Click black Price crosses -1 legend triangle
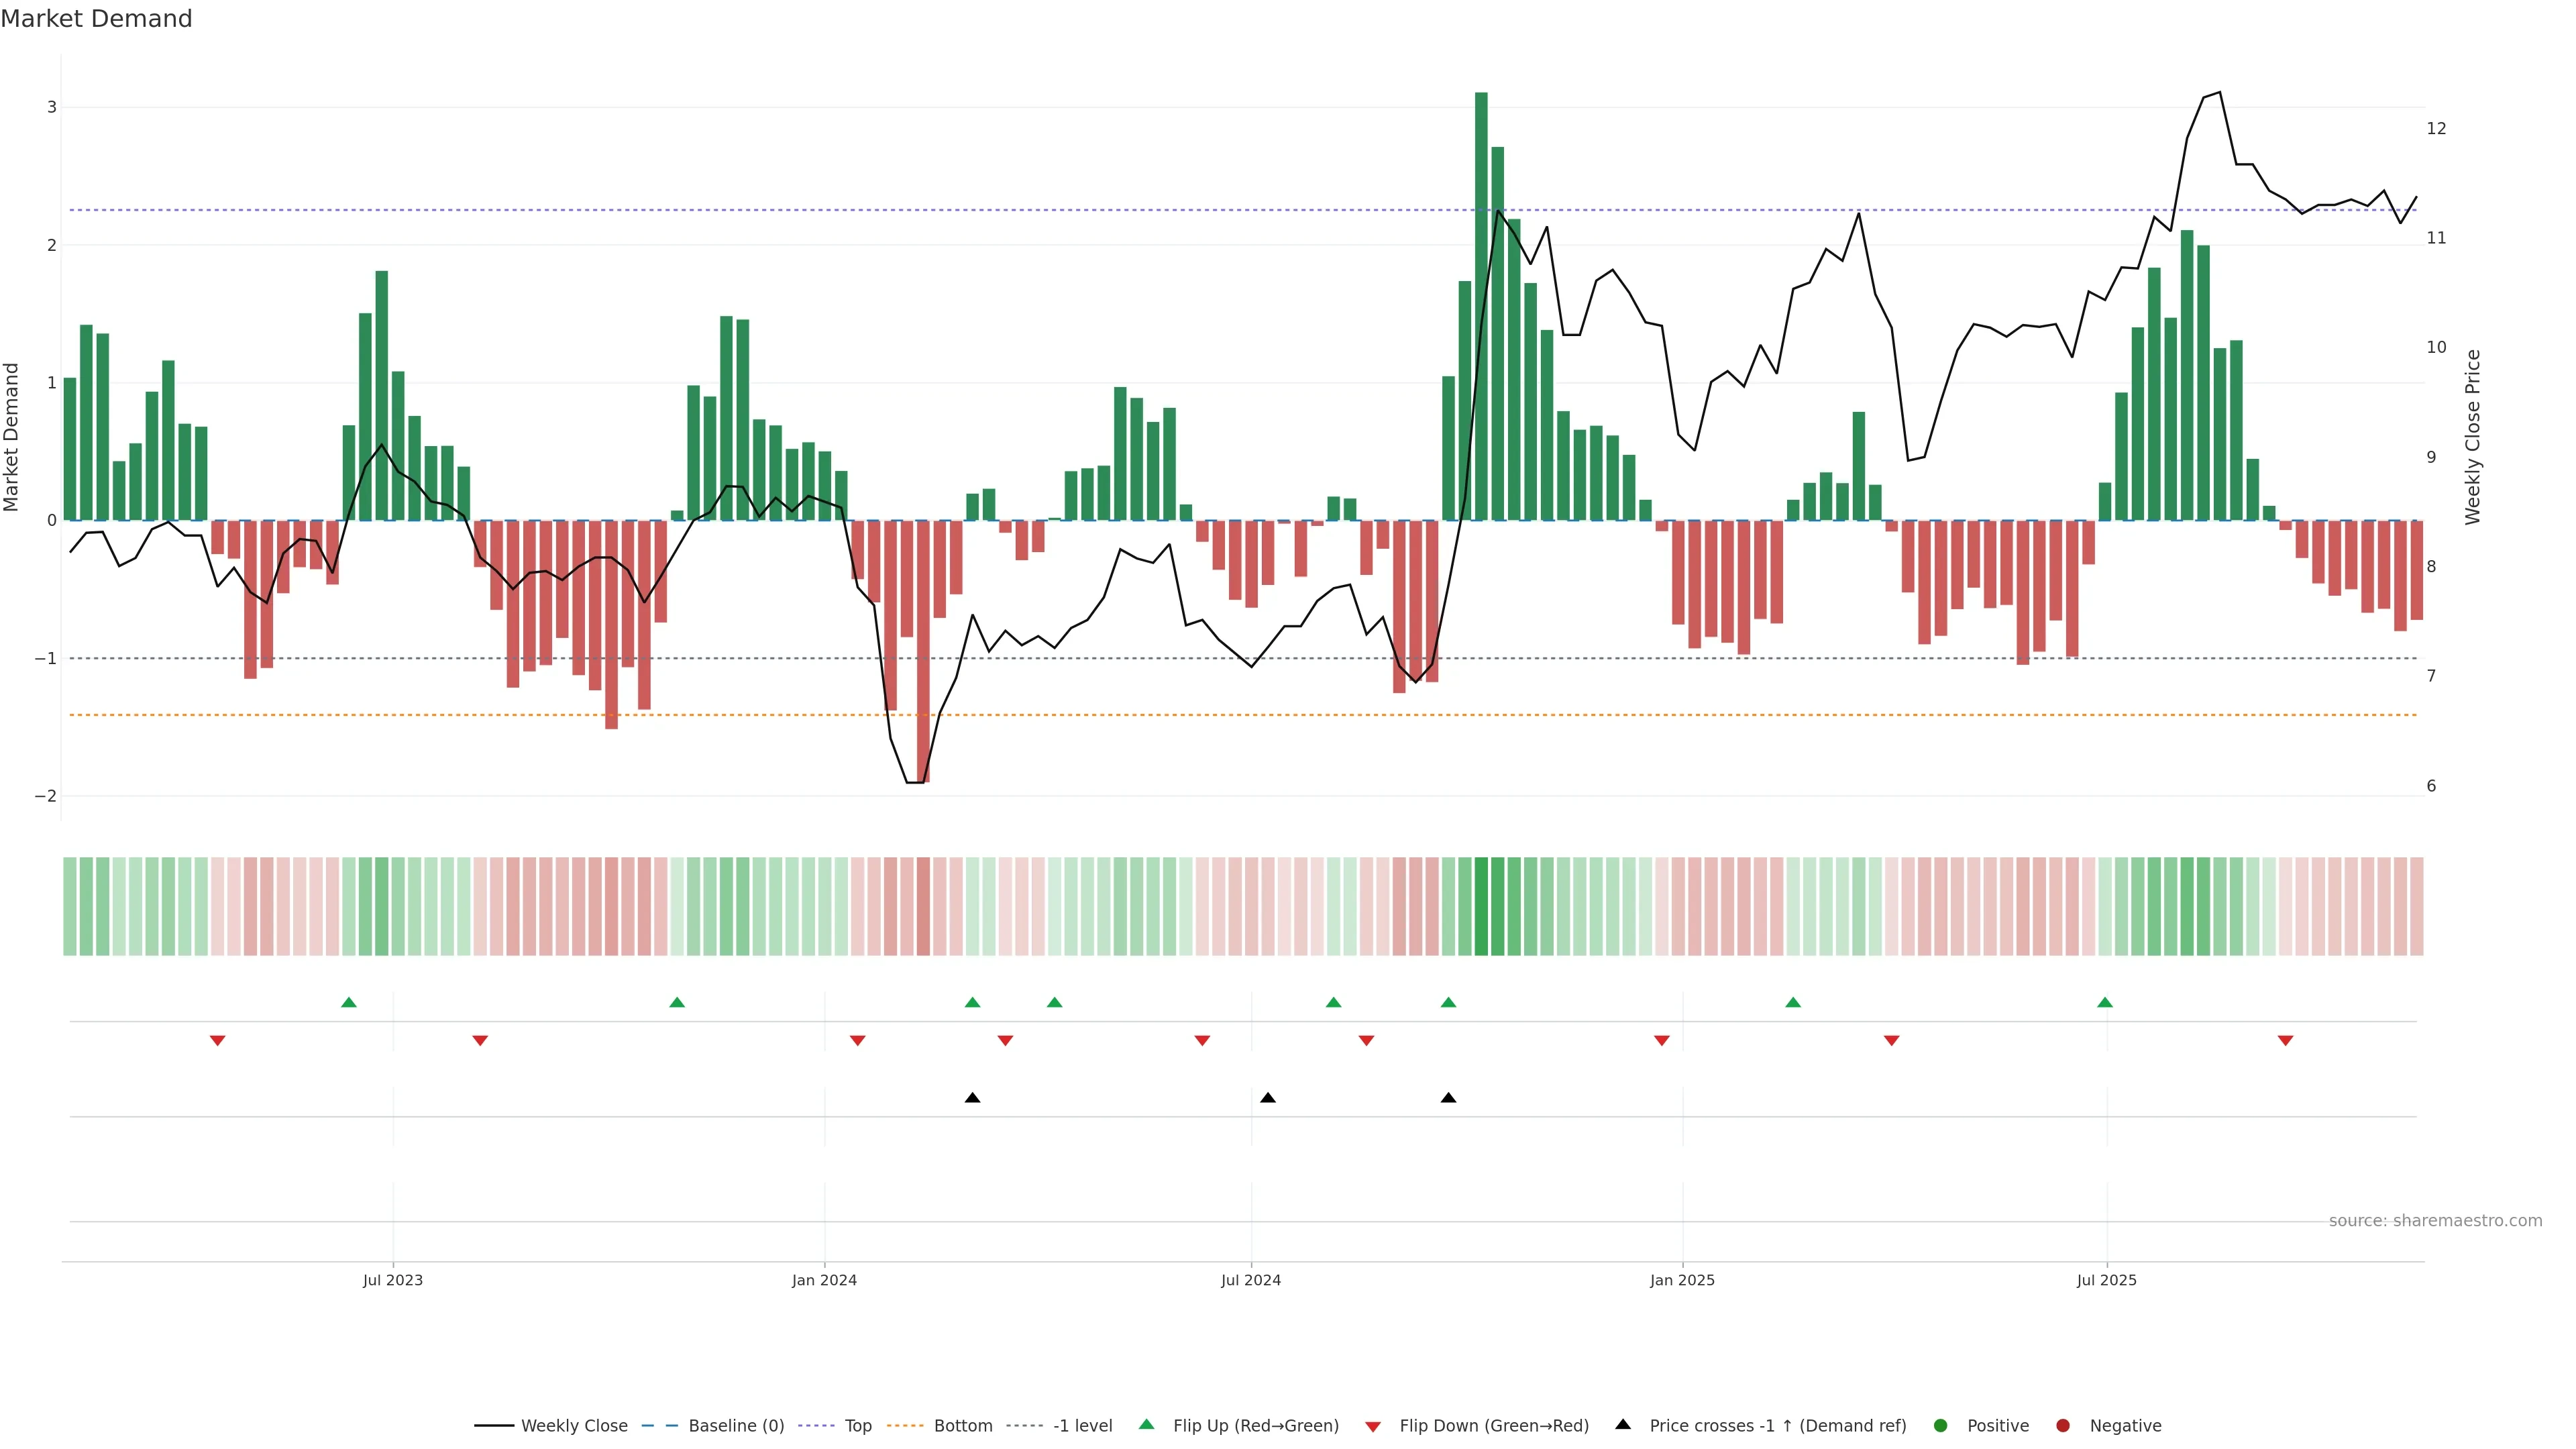The height and width of the screenshot is (1449, 2576). (x=1623, y=1425)
